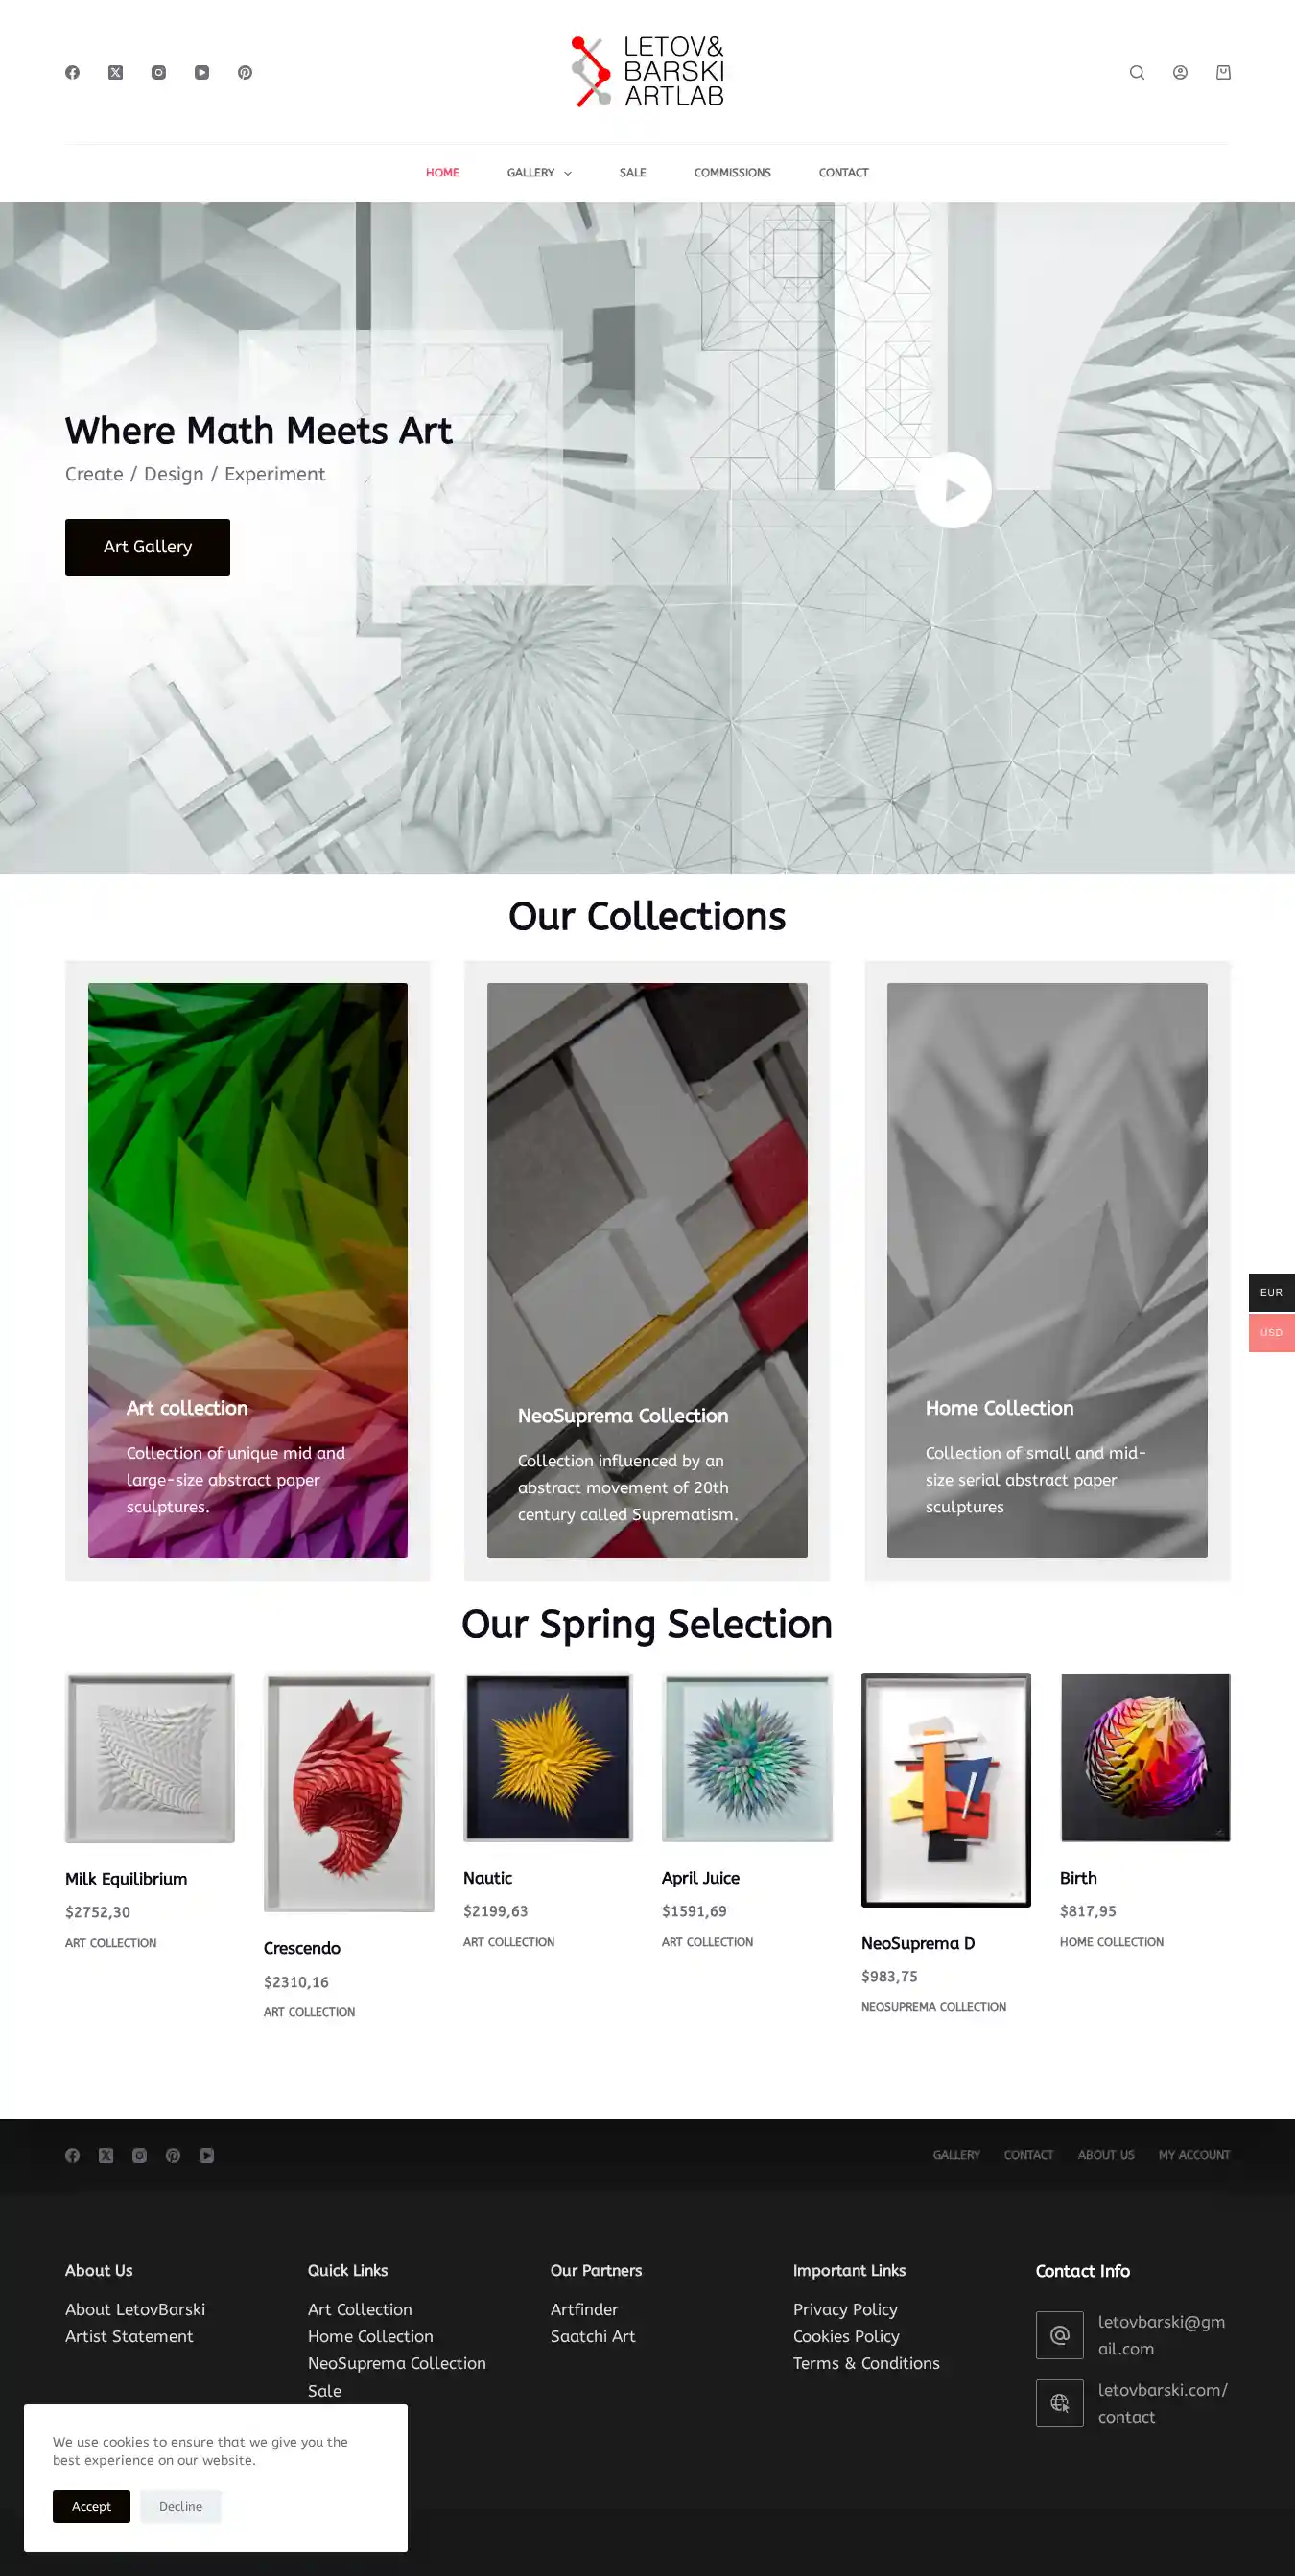Accept the cookies notice

91,2506
